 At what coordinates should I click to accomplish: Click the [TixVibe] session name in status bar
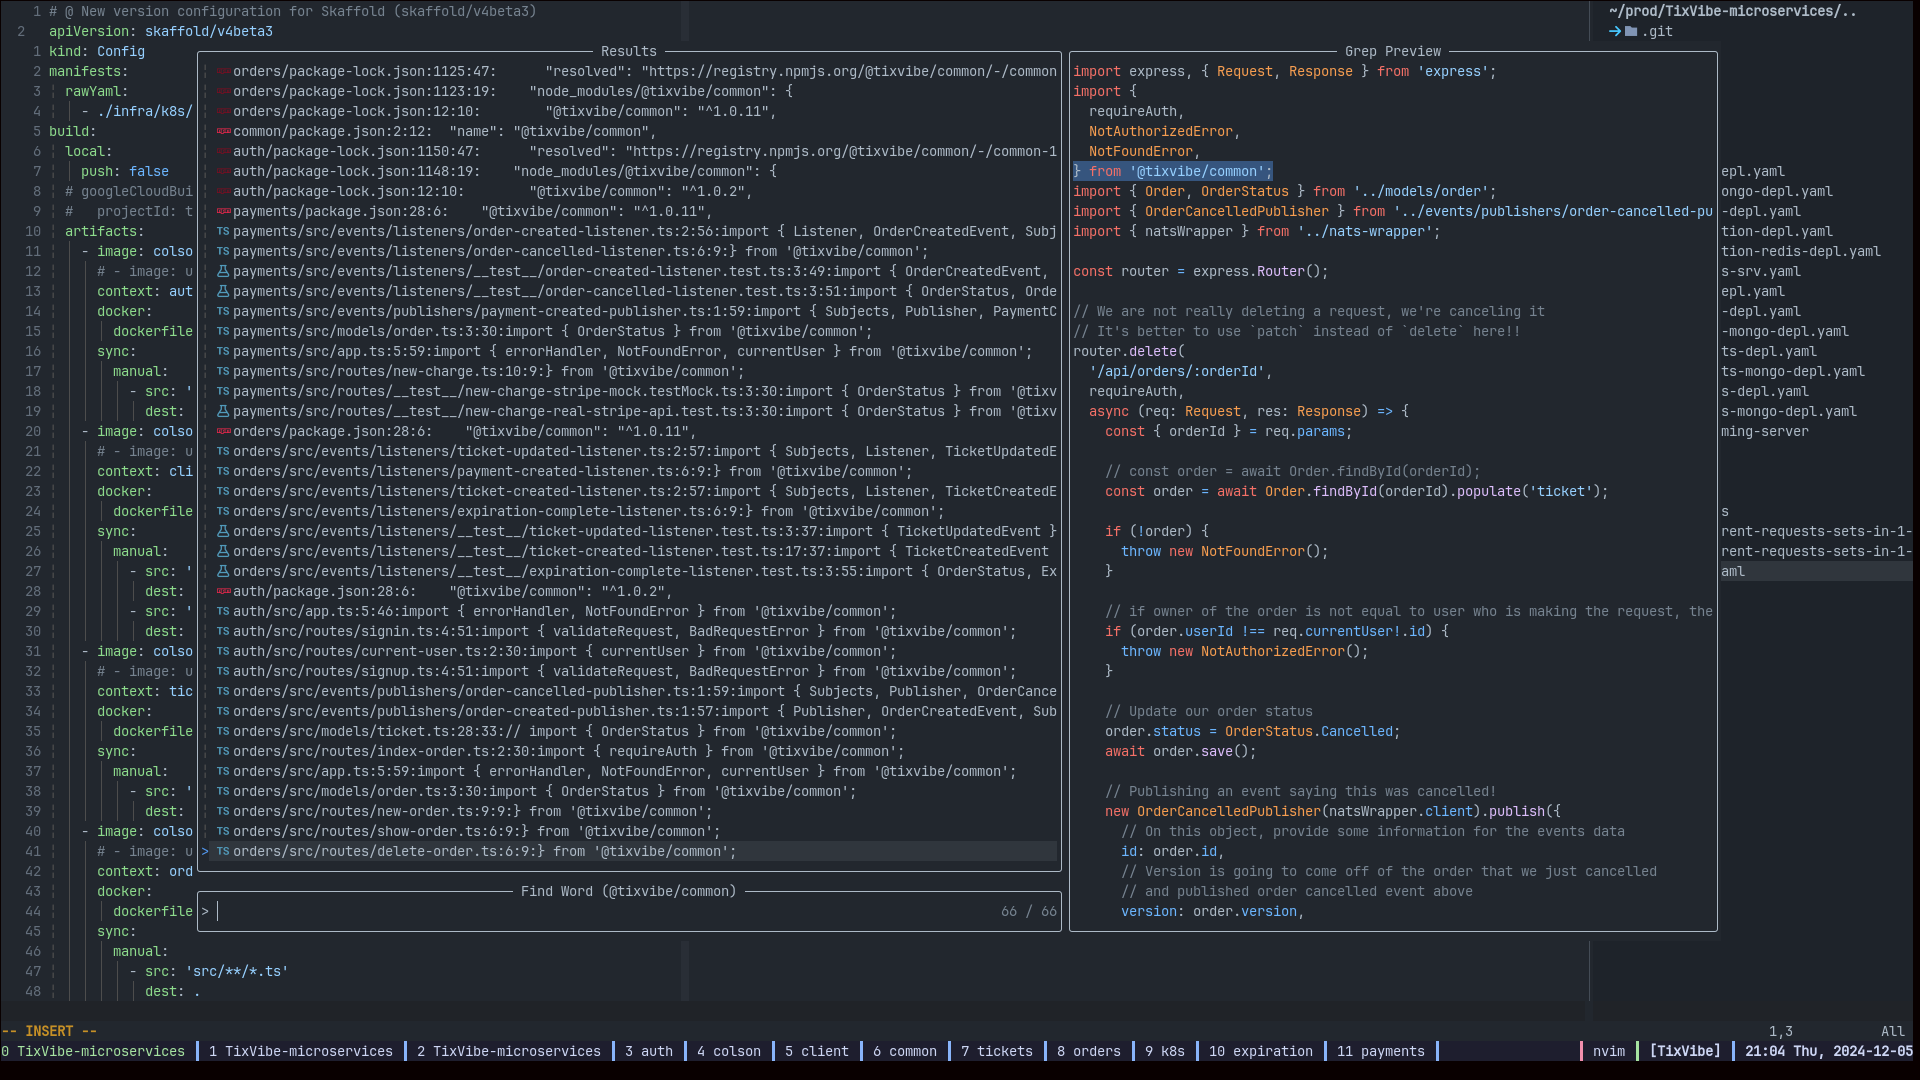point(1684,1051)
